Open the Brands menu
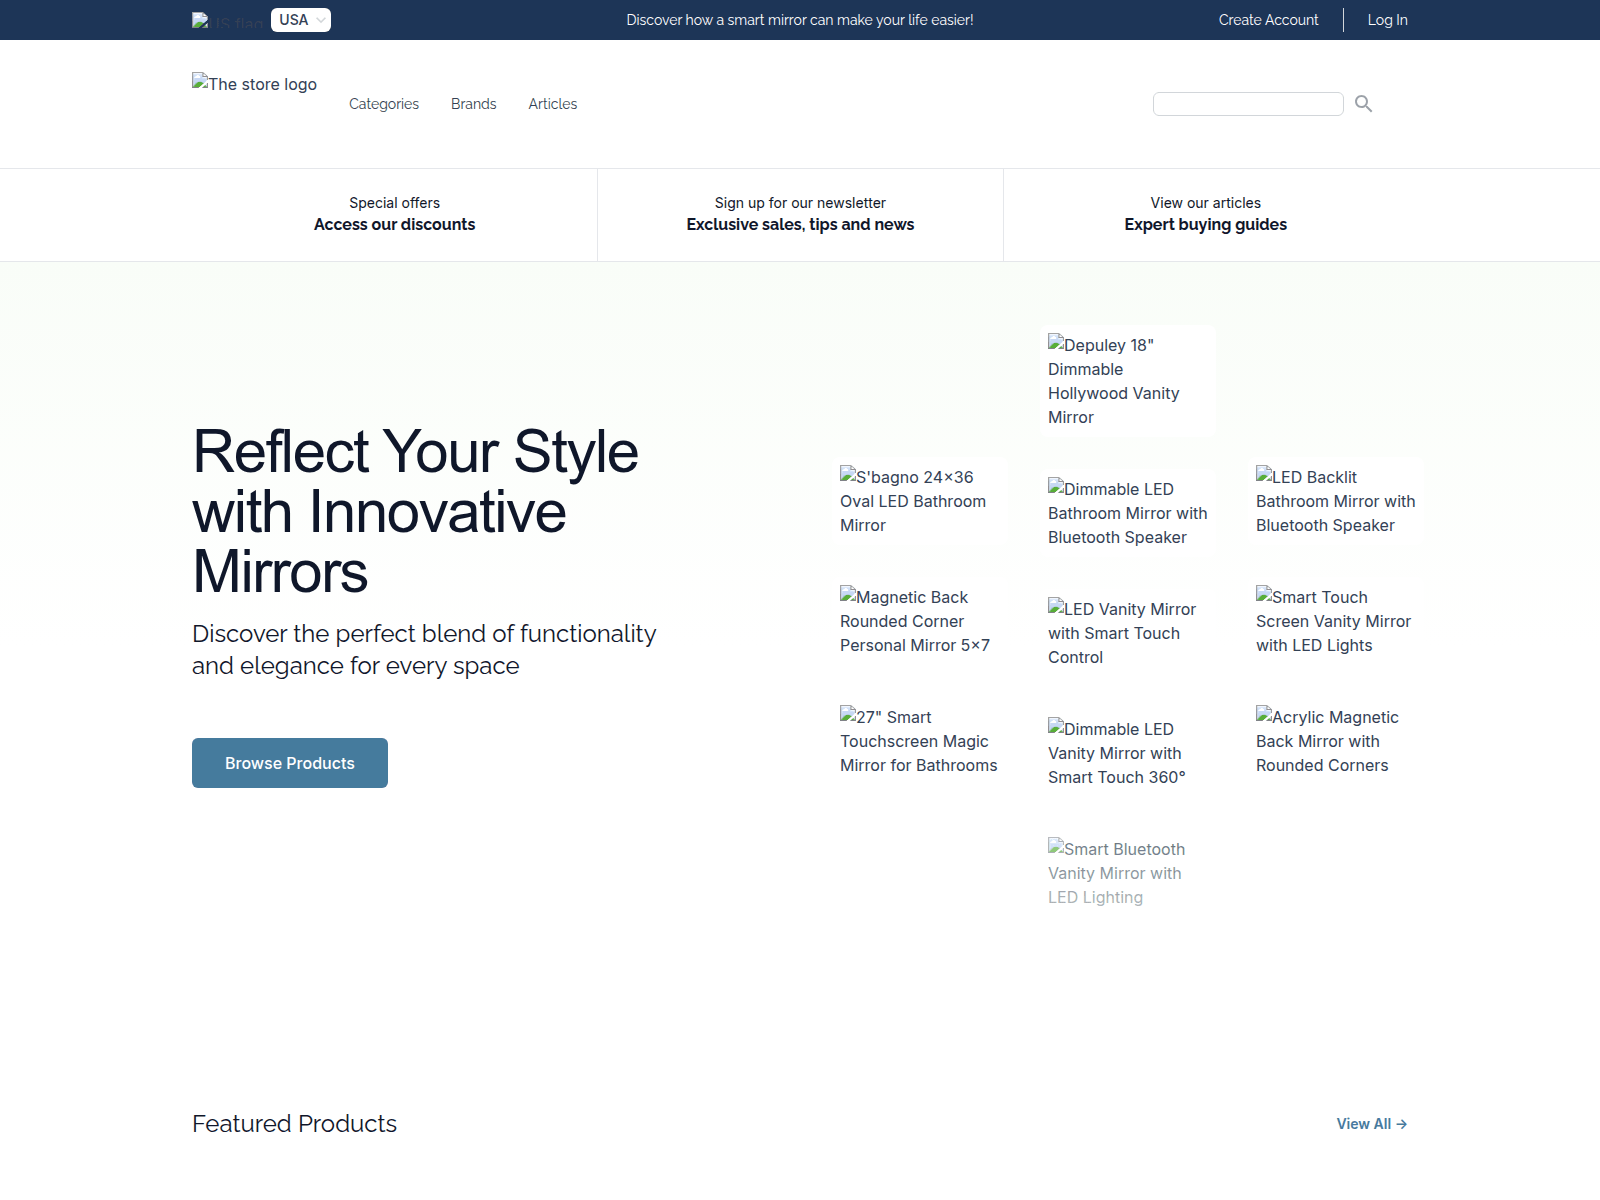Image resolution: width=1600 pixels, height=1200 pixels. click(473, 103)
